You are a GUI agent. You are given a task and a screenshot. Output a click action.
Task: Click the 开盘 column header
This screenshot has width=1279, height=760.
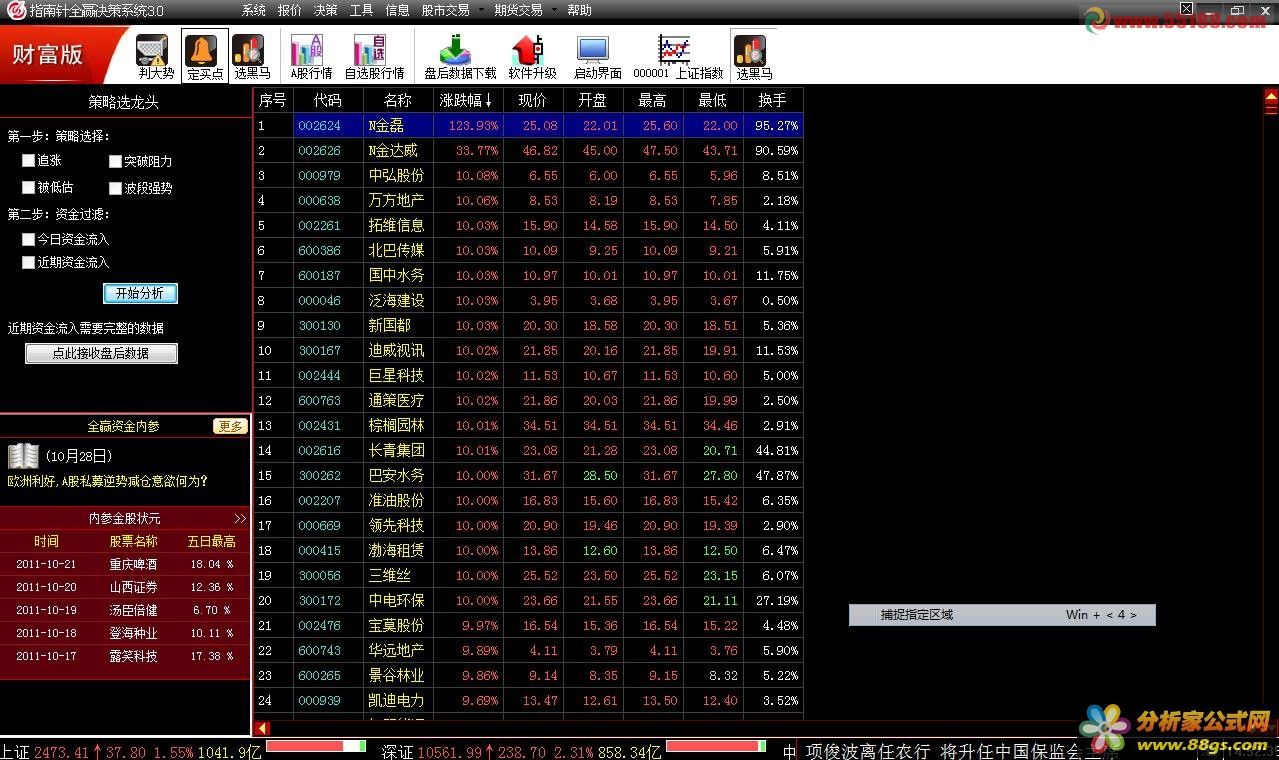point(593,100)
